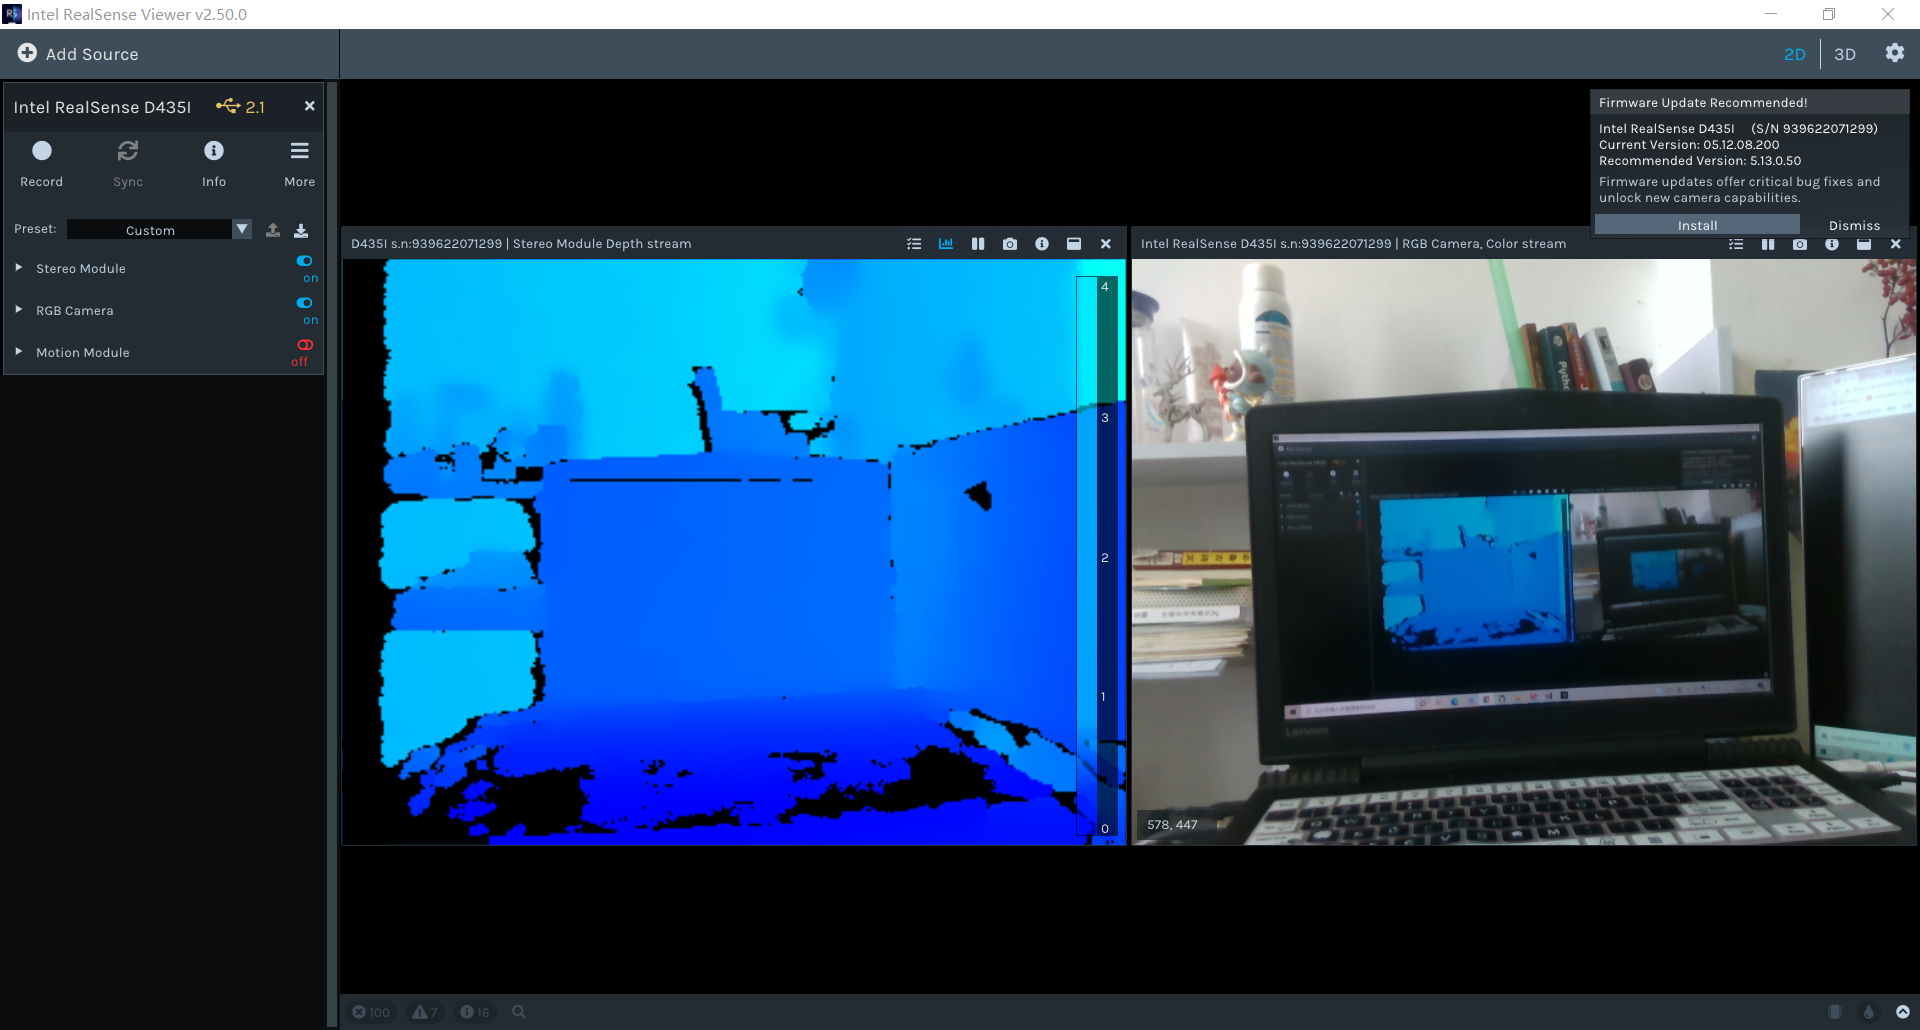This screenshot has width=1920, height=1030.
Task: Save preset via download icon
Action: tap(301, 230)
